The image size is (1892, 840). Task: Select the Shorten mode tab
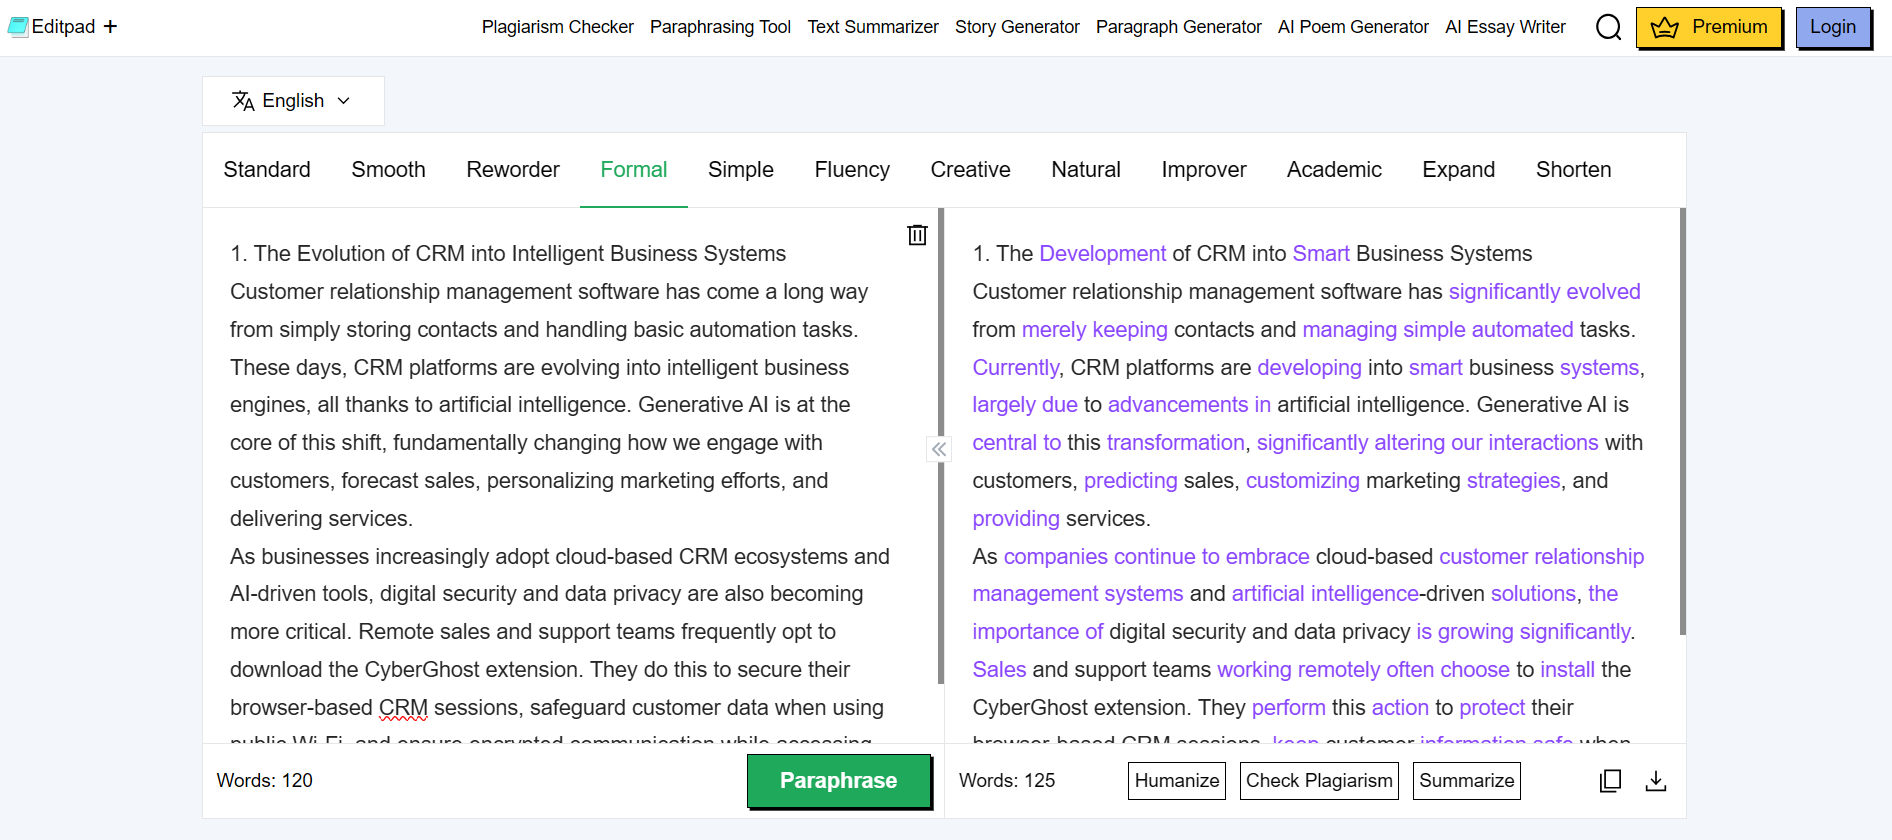[1573, 170]
